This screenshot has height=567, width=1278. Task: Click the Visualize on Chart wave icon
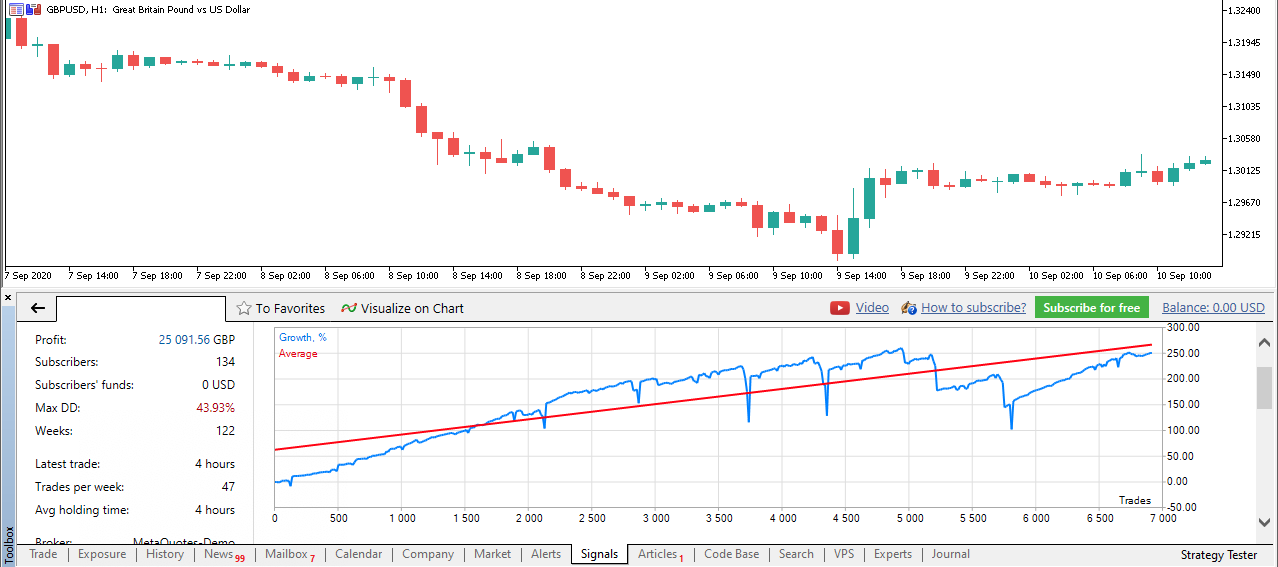coord(349,308)
